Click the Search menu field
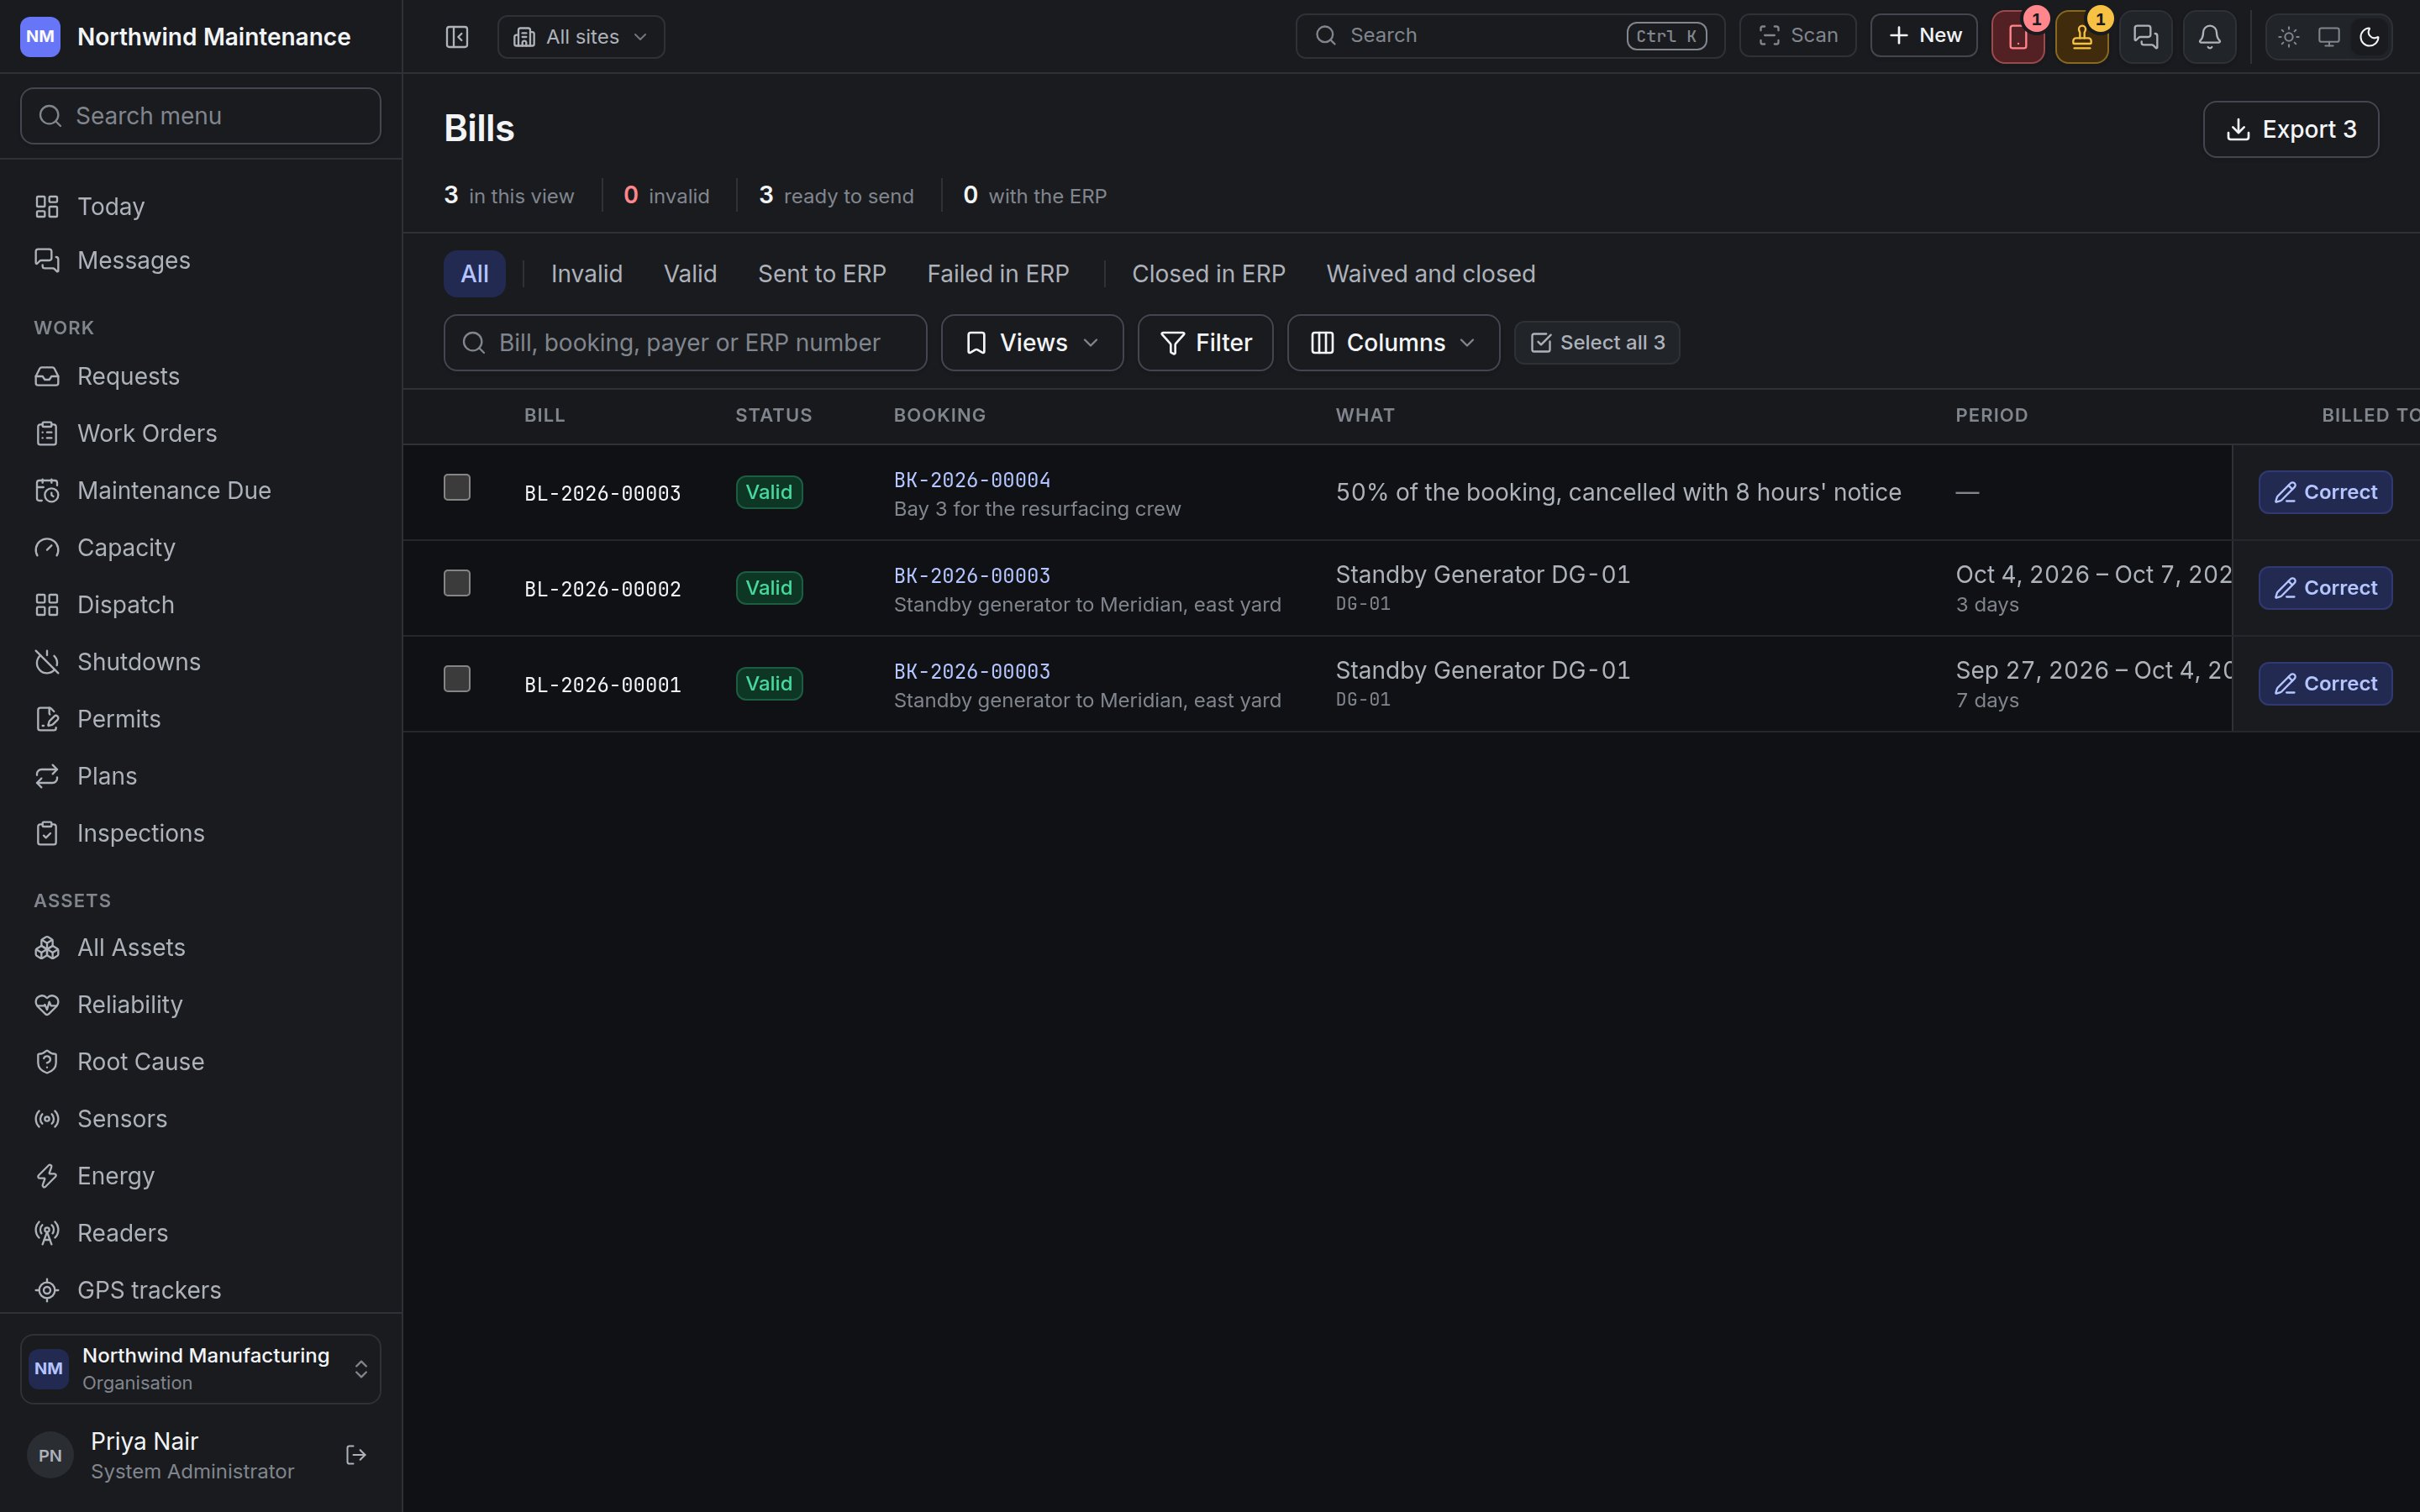This screenshot has width=2420, height=1512. (x=200, y=116)
